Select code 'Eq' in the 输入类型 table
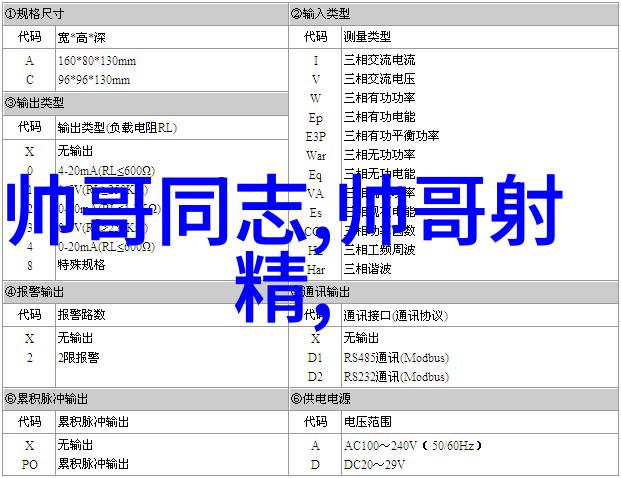The width and height of the screenshot is (621, 478). tap(316, 175)
